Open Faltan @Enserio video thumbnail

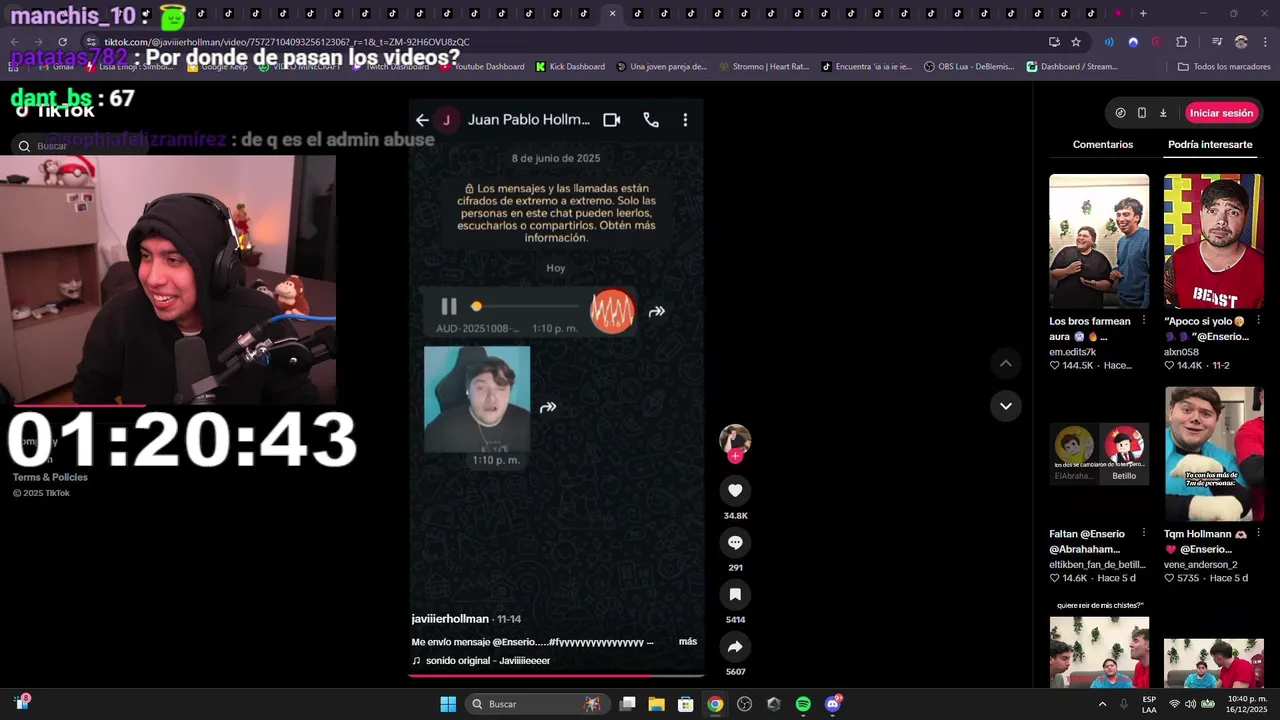[1099, 454]
